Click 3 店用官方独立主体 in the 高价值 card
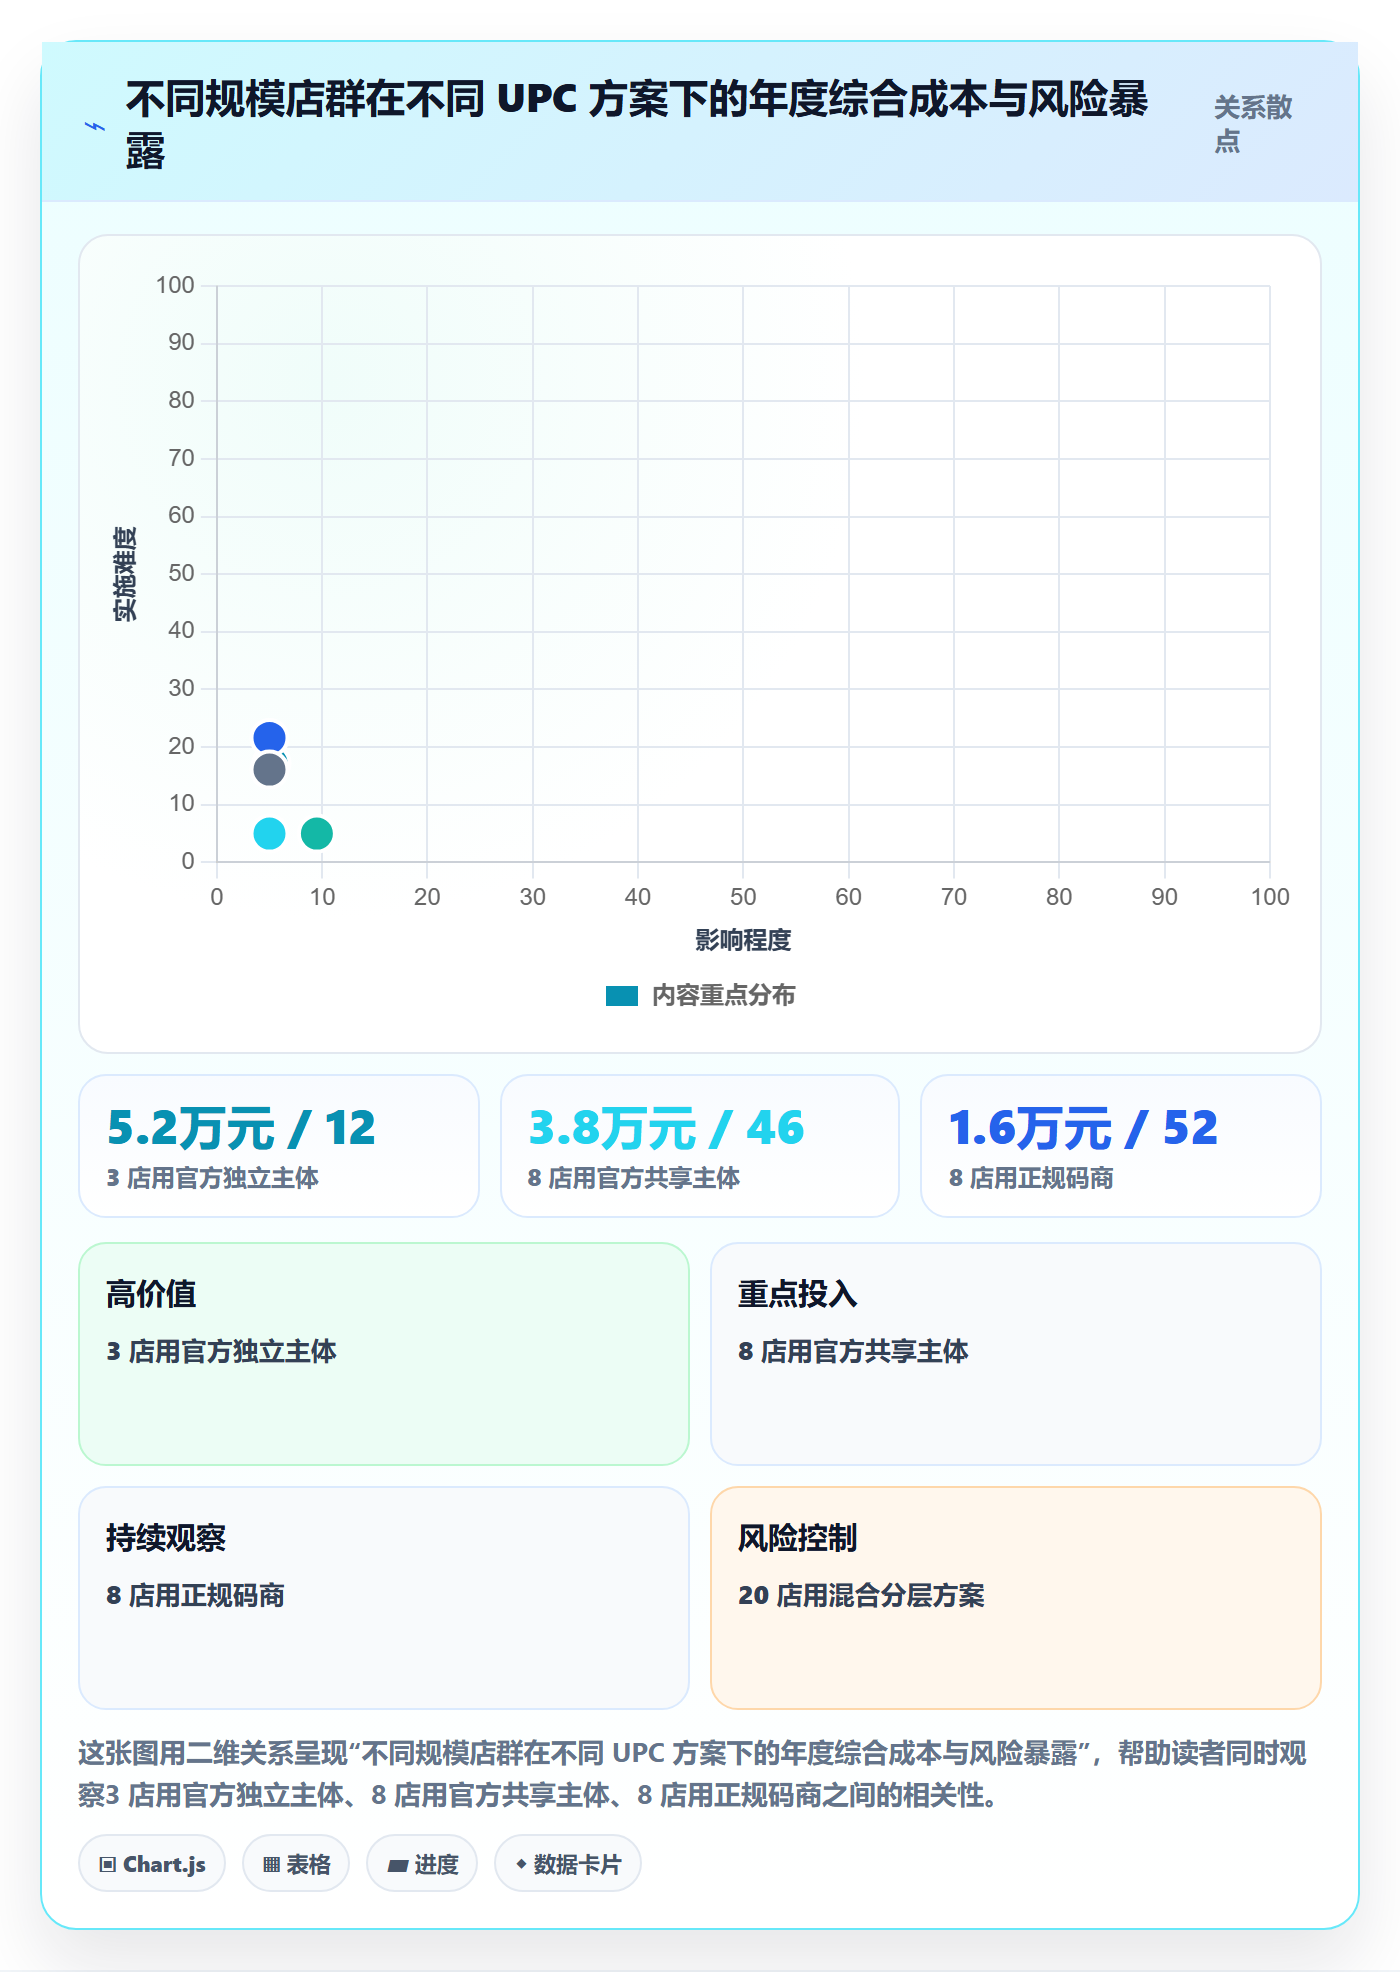1400x1972 pixels. [x=221, y=1351]
